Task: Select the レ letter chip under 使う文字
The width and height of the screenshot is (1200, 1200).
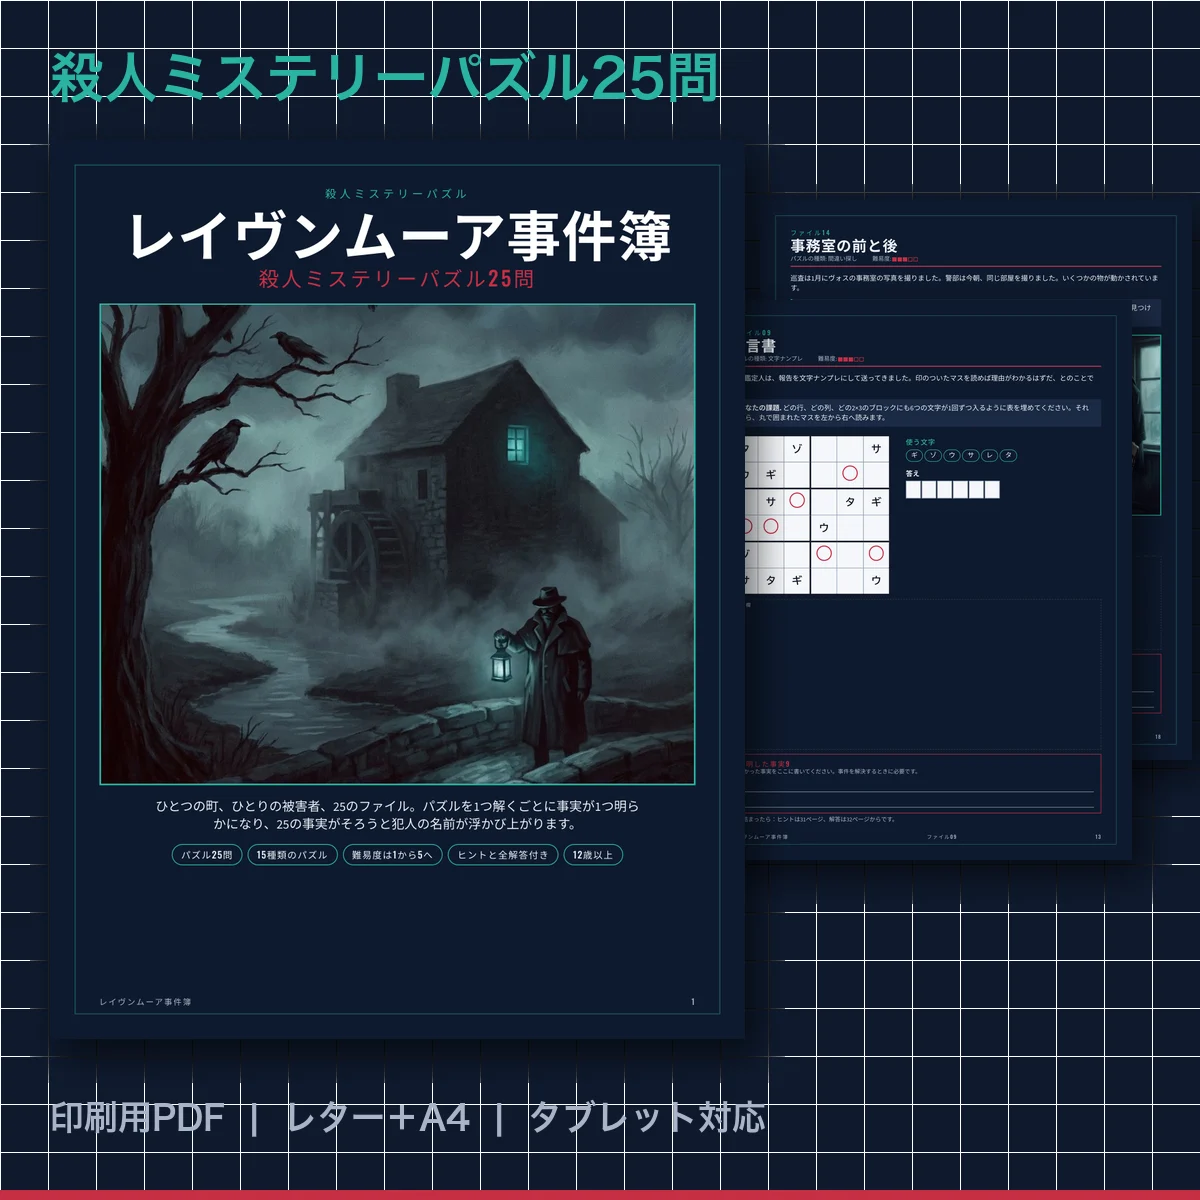Action: point(990,455)
